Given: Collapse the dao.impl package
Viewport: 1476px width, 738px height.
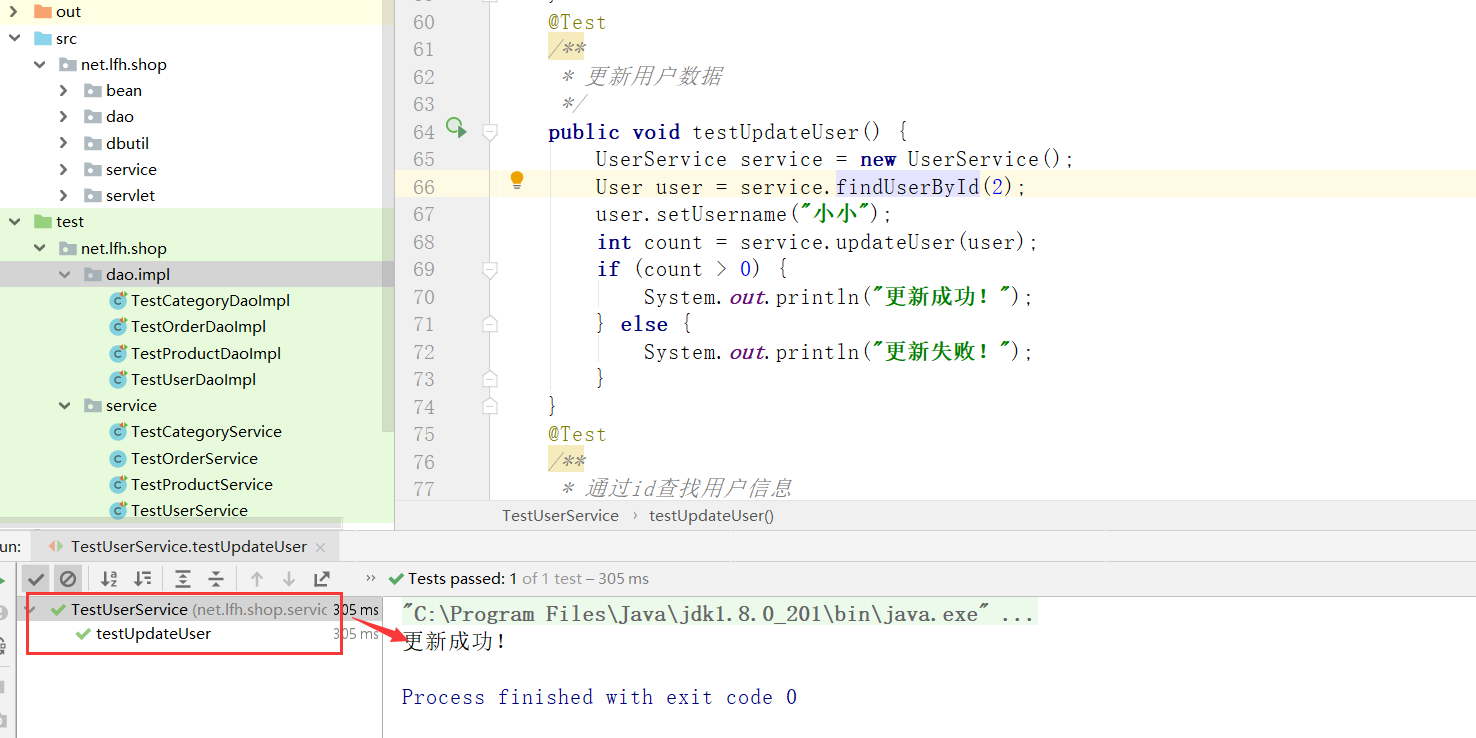Looking at the screenshot, I should [64, 274].
